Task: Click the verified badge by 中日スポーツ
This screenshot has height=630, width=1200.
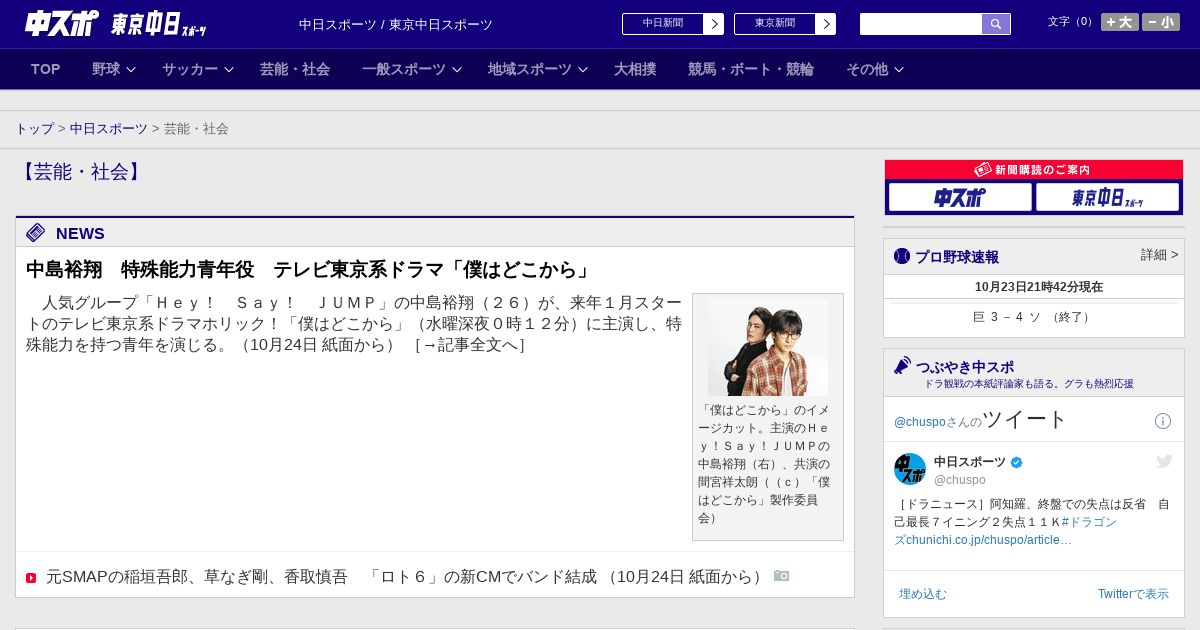Action: 1017,462
